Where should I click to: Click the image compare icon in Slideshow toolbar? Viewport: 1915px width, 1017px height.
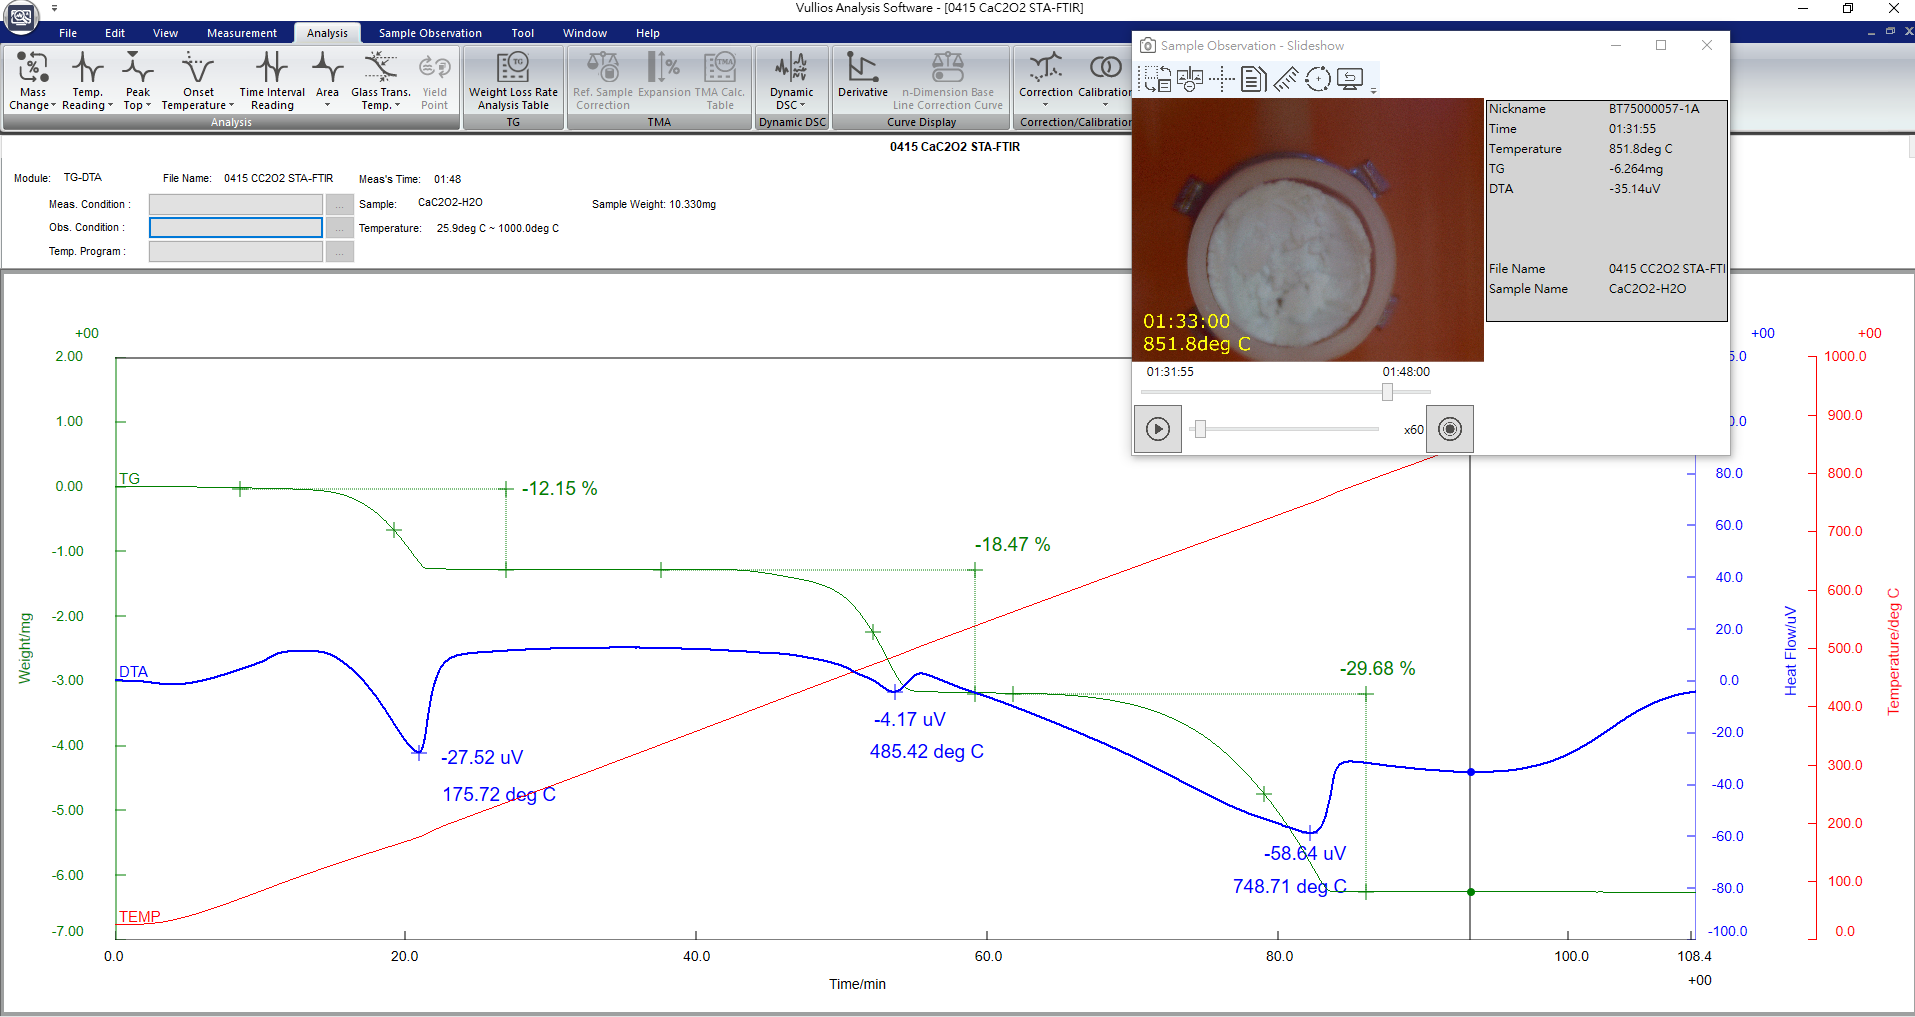click(1189, 79)
